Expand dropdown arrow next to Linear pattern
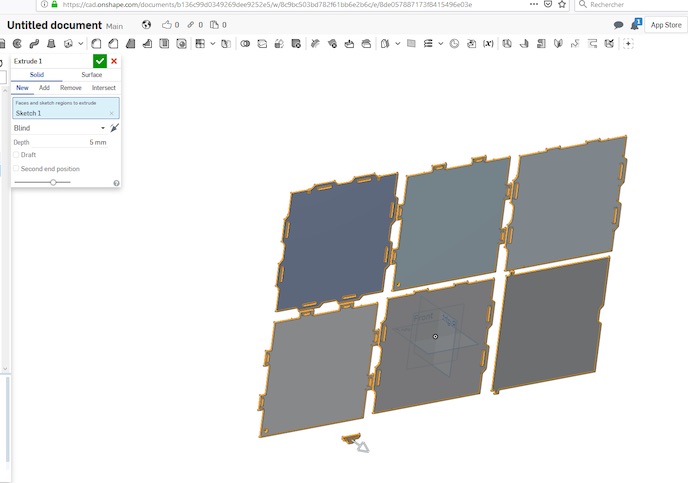Screen dimensions: 688x483 click(213, 43)
